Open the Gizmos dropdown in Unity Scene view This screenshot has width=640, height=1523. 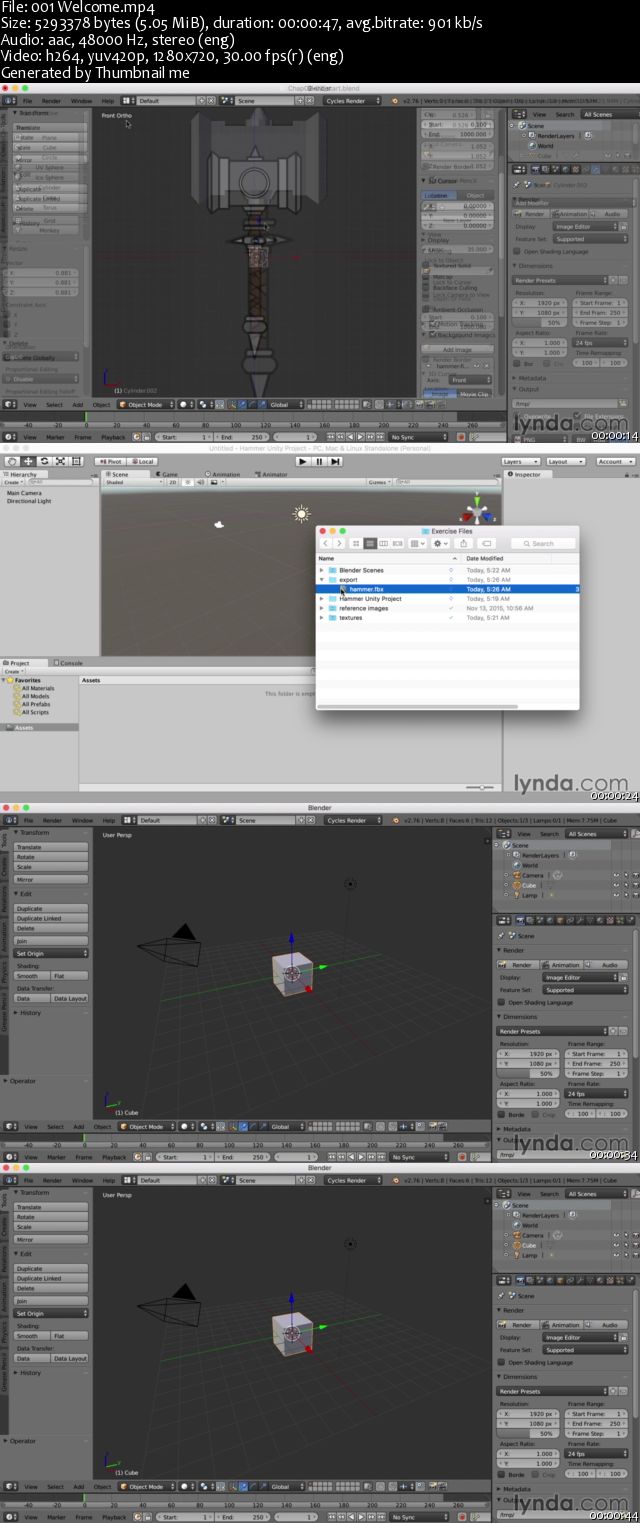pyautogui.click(x=380, y=482)
